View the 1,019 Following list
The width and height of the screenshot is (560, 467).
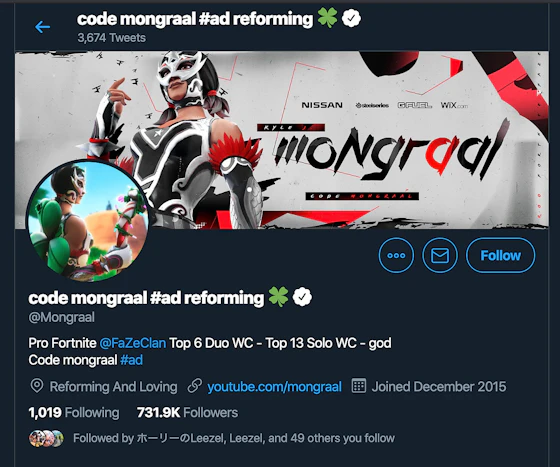(x=74, y=412)
